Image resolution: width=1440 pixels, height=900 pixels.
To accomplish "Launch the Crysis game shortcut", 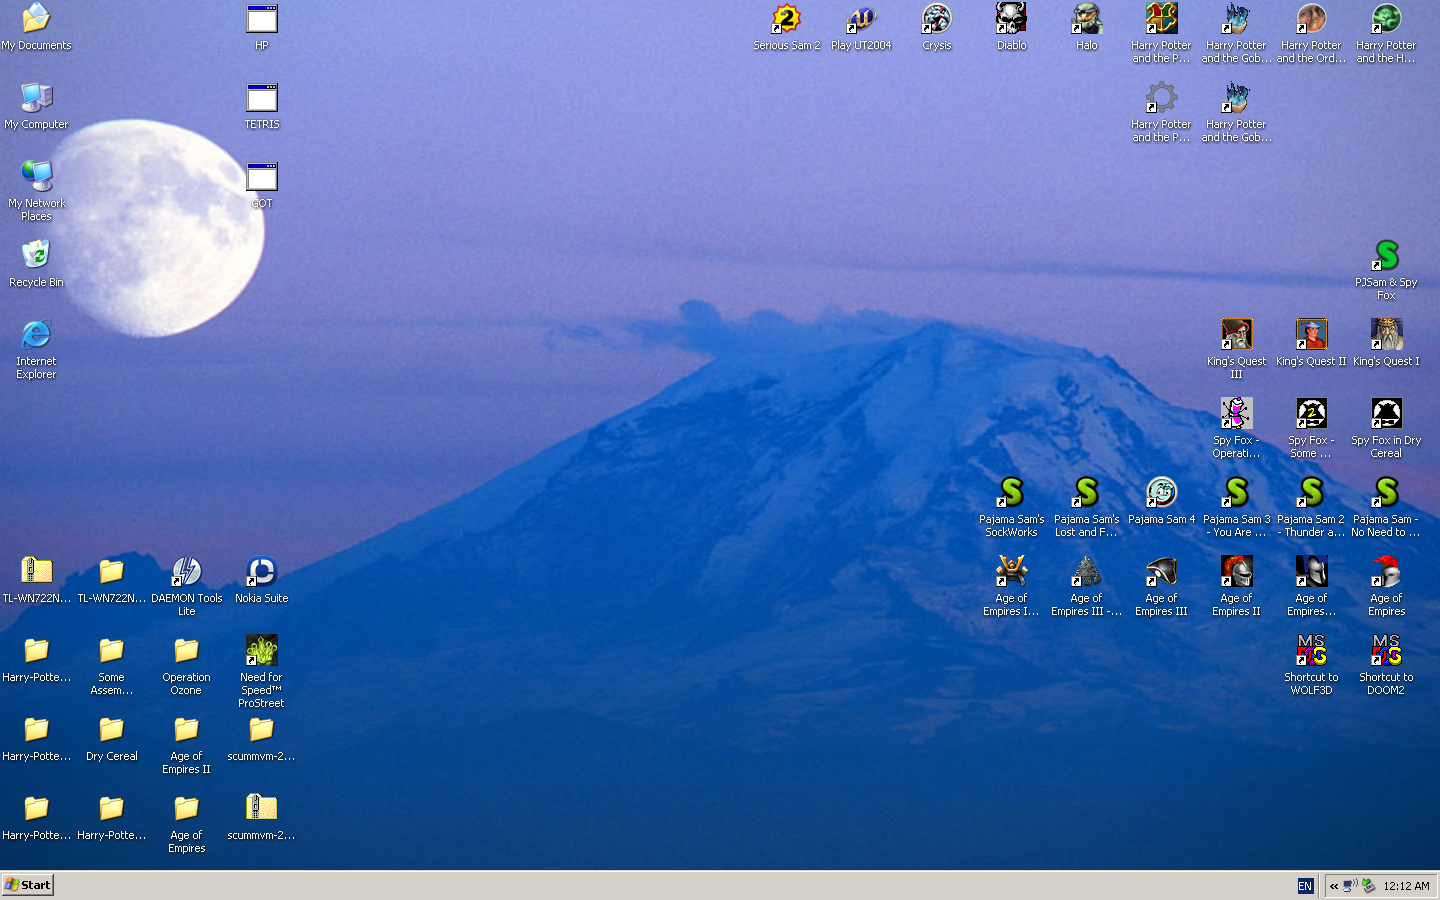I will click(936, 27).
